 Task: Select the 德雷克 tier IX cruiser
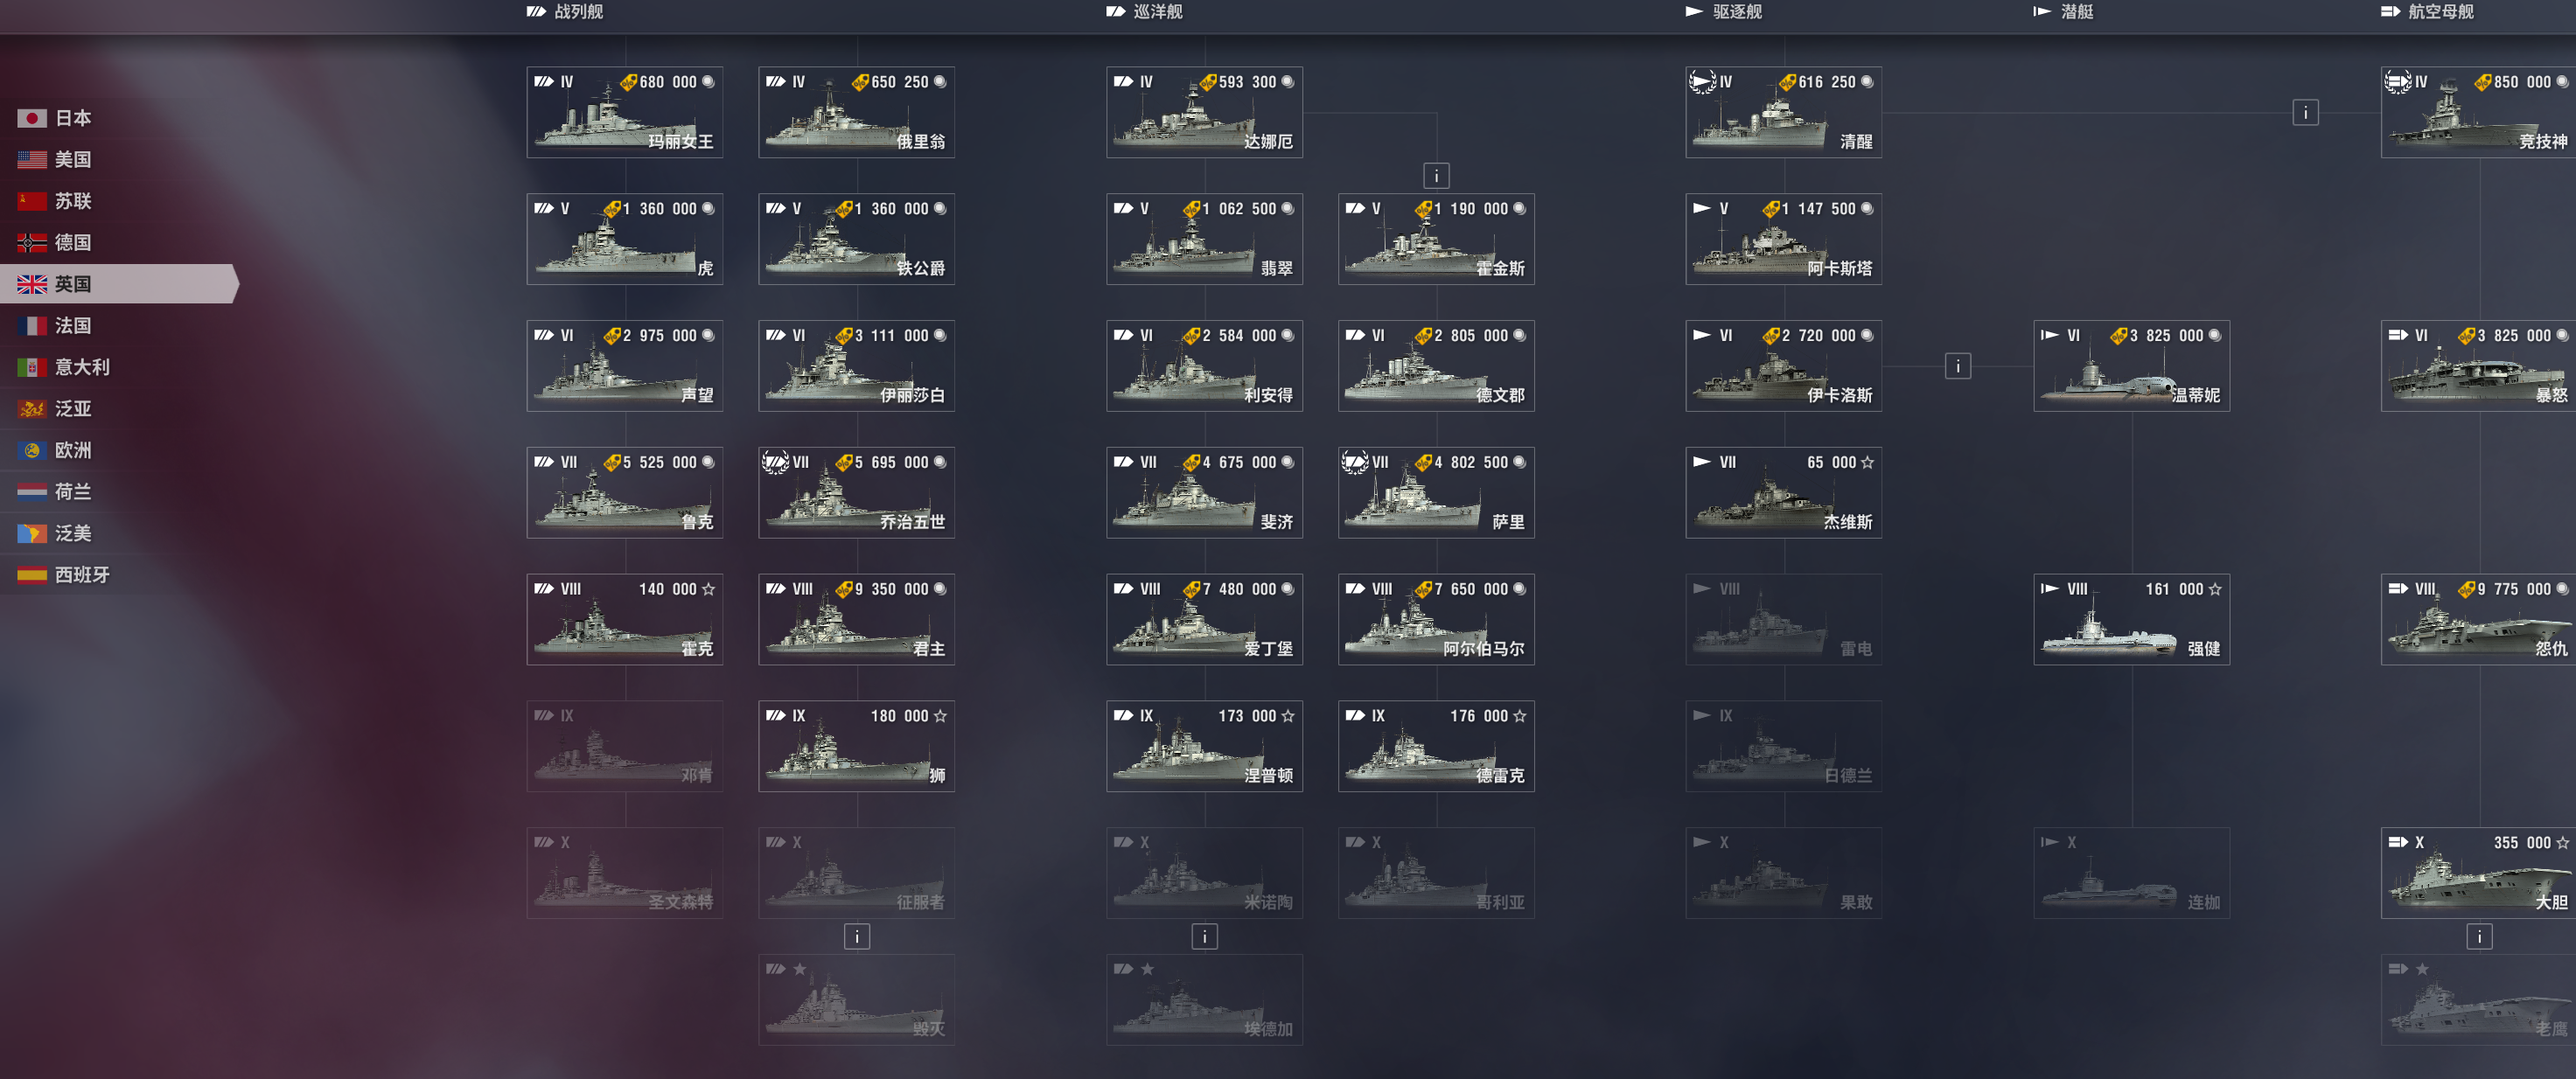point(1437,746)
